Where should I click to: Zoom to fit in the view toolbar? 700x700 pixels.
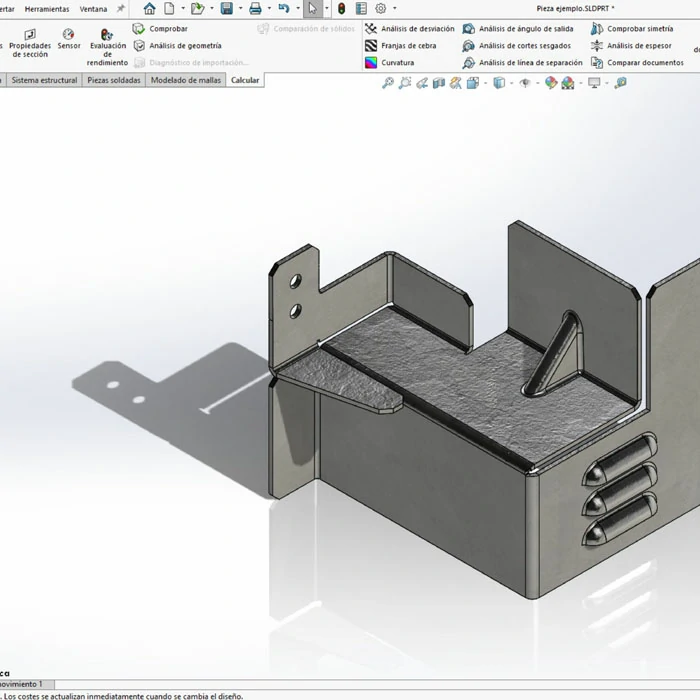click(x=388, y=83)
